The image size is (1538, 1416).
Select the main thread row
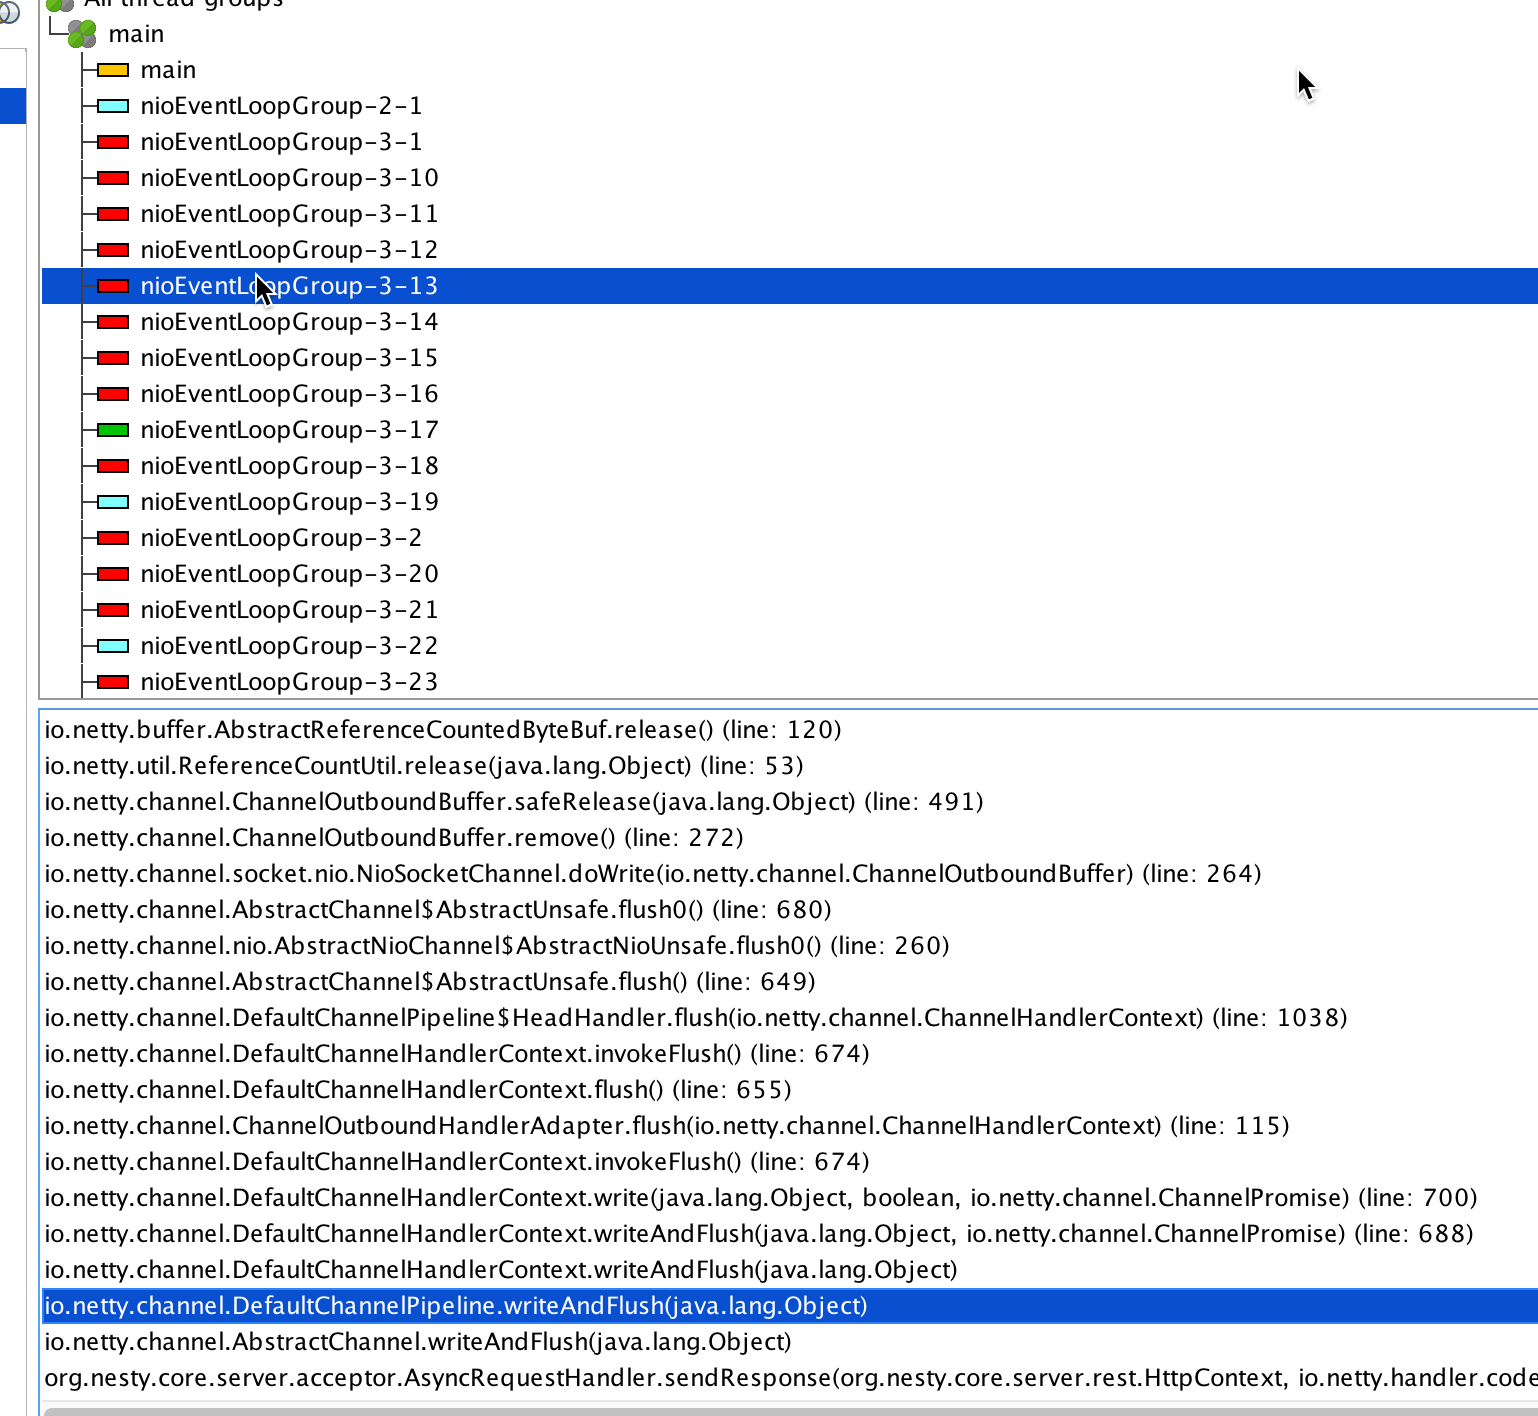168,70
